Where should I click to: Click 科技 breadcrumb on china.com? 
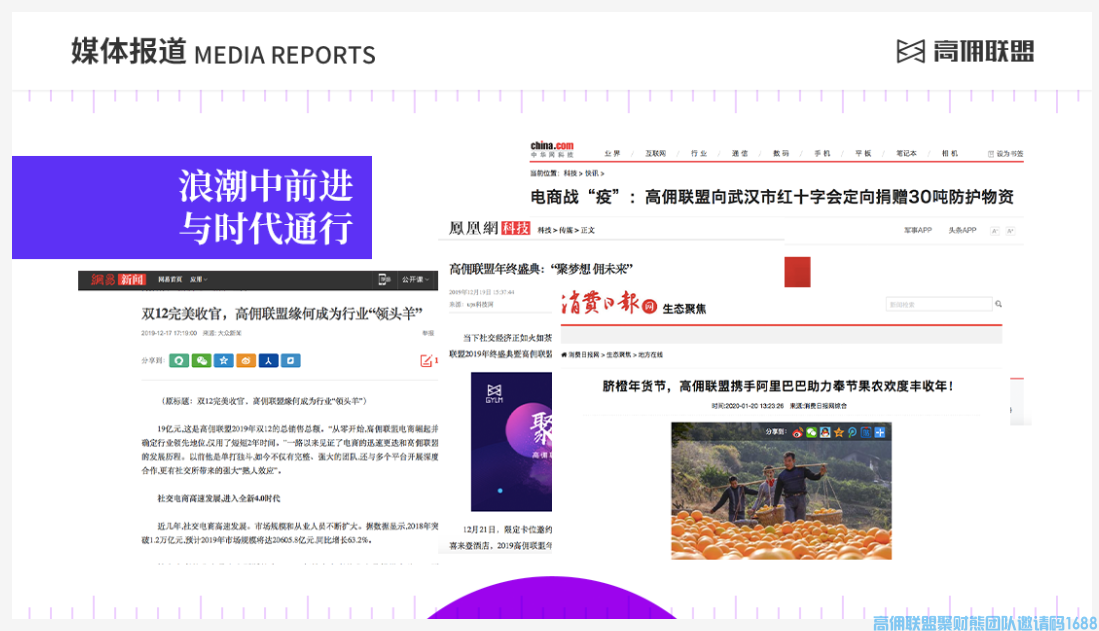(x=570, y=173)
